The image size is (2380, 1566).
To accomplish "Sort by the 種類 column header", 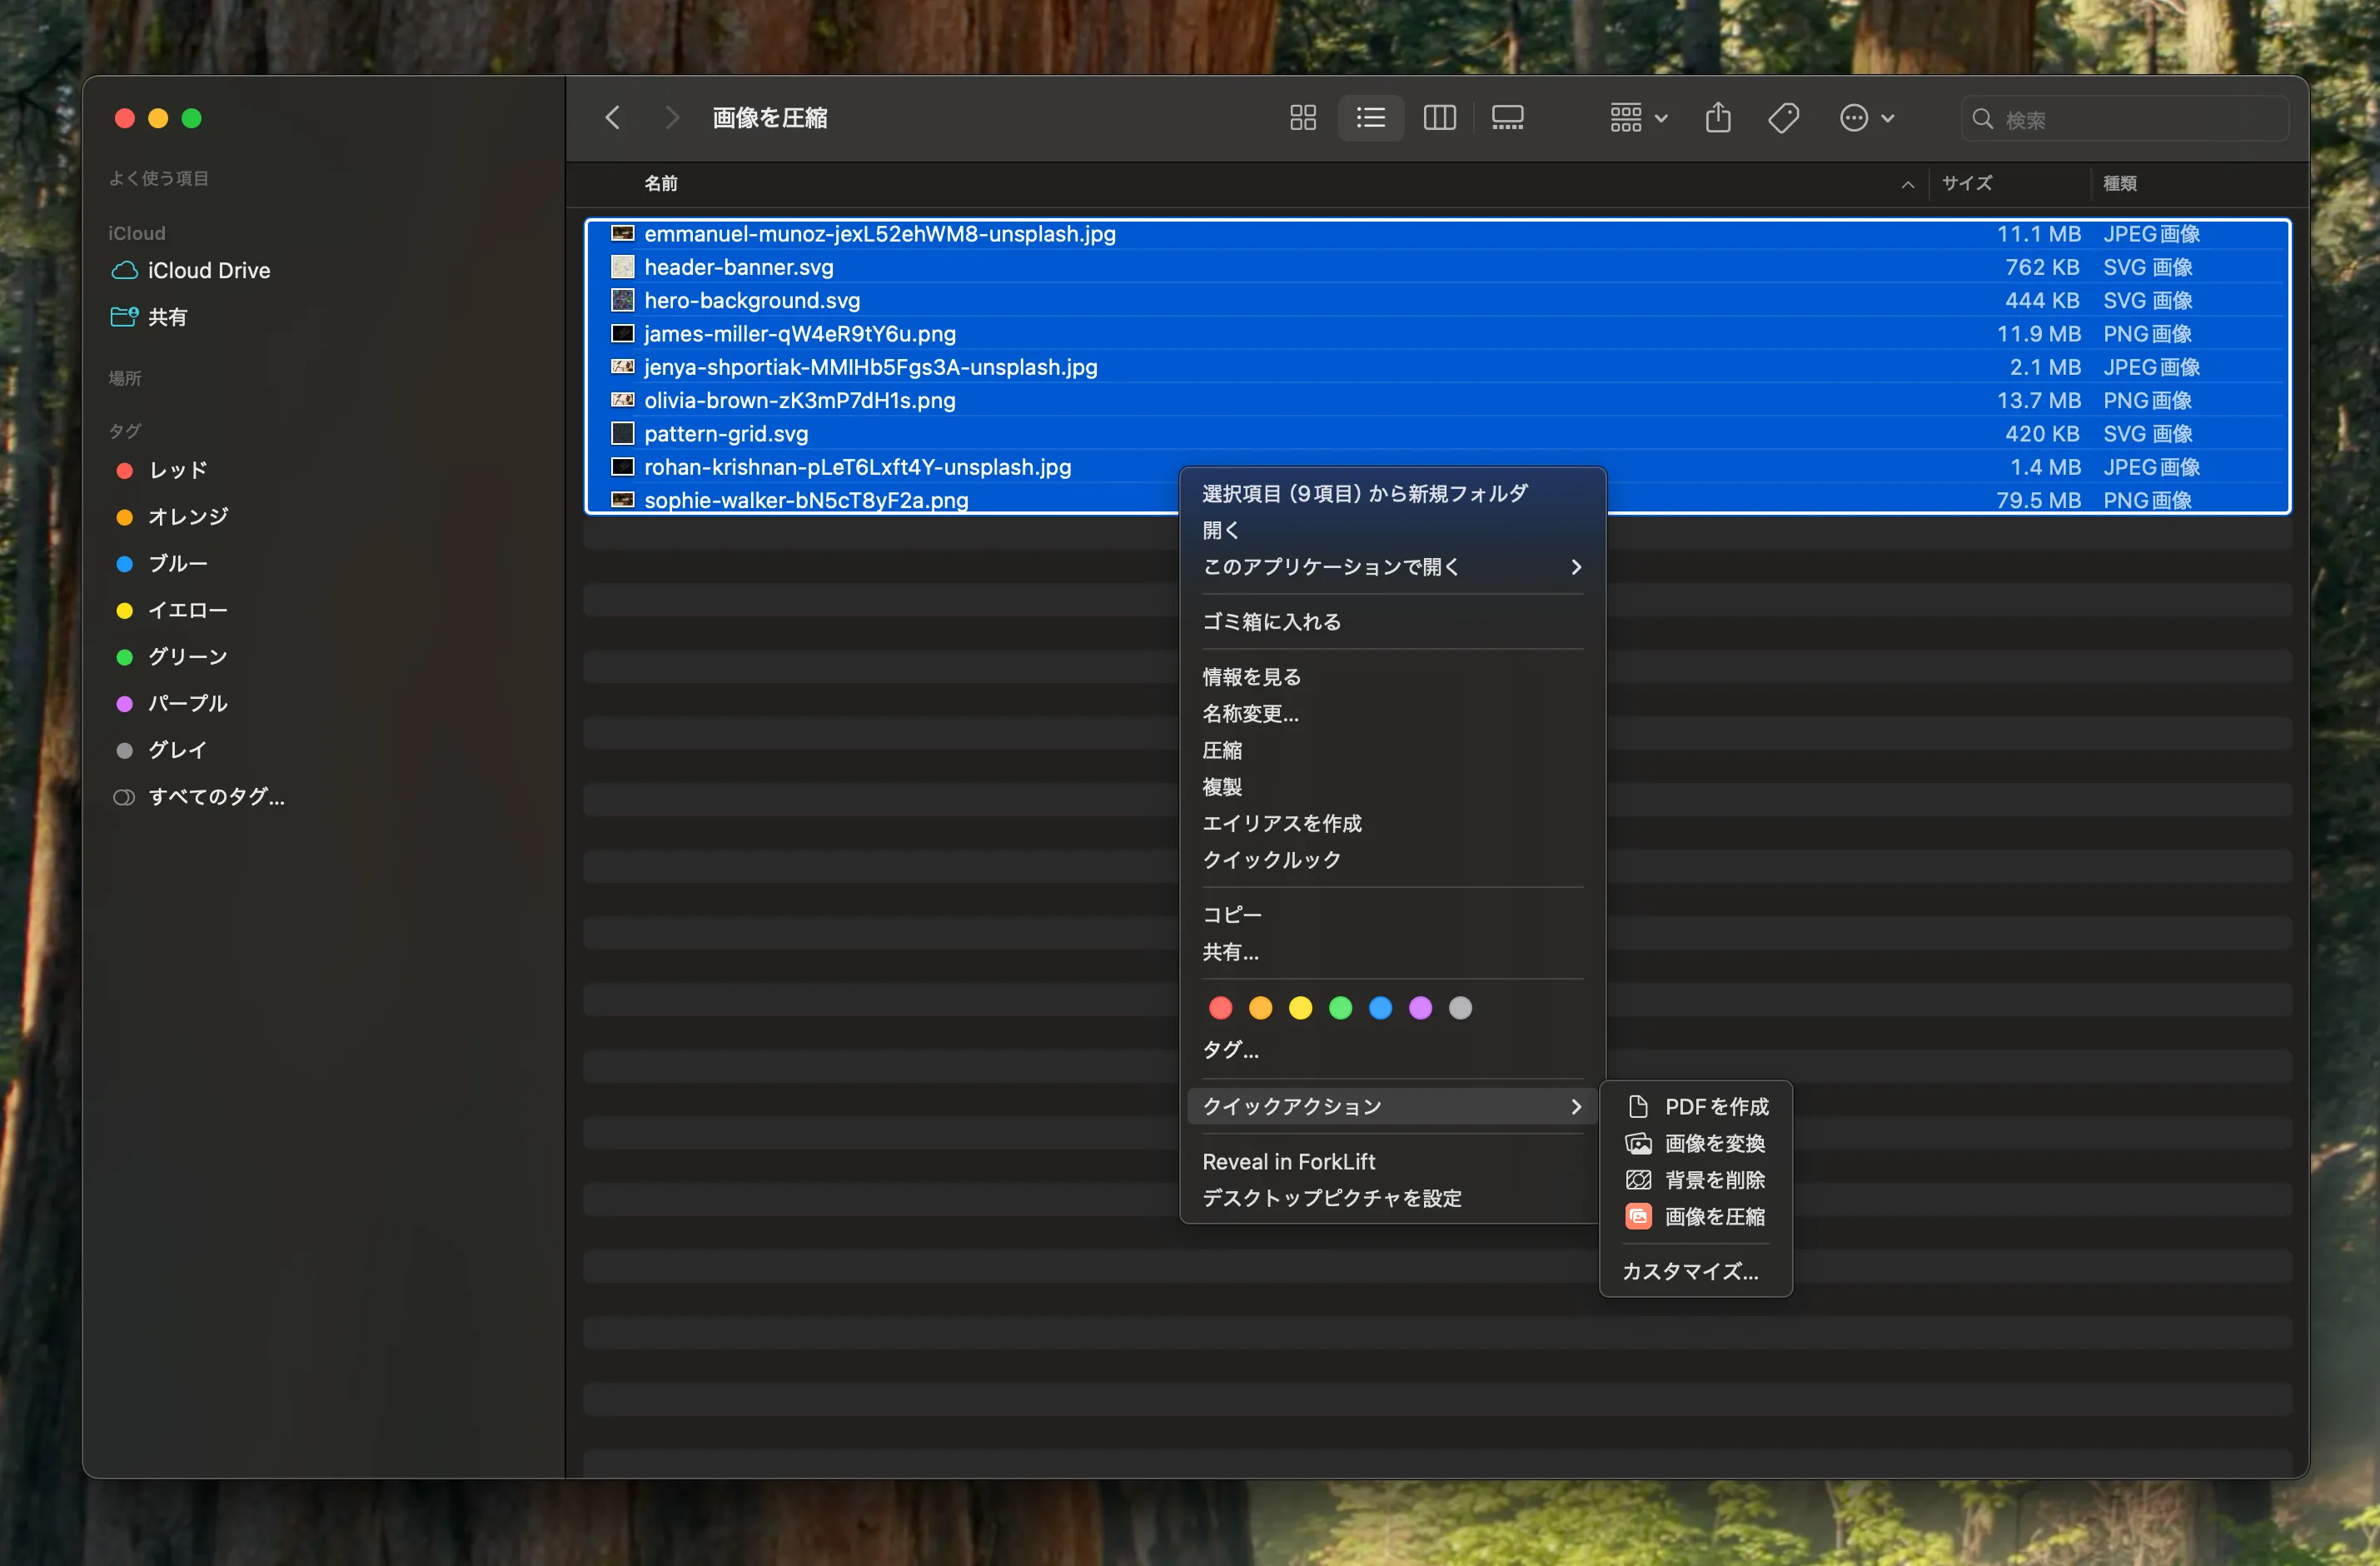I will pyautogui.click(x=2119, y=183).
